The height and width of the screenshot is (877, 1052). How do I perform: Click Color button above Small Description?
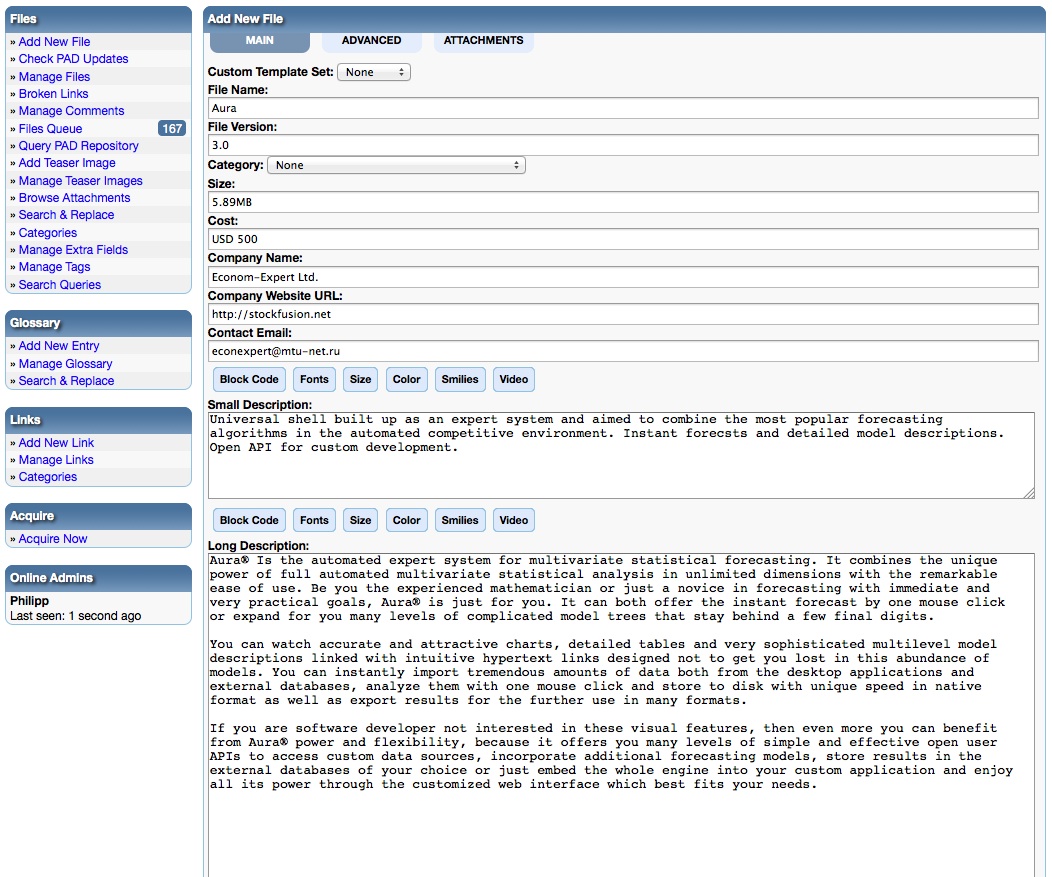[x=407, y=379]
